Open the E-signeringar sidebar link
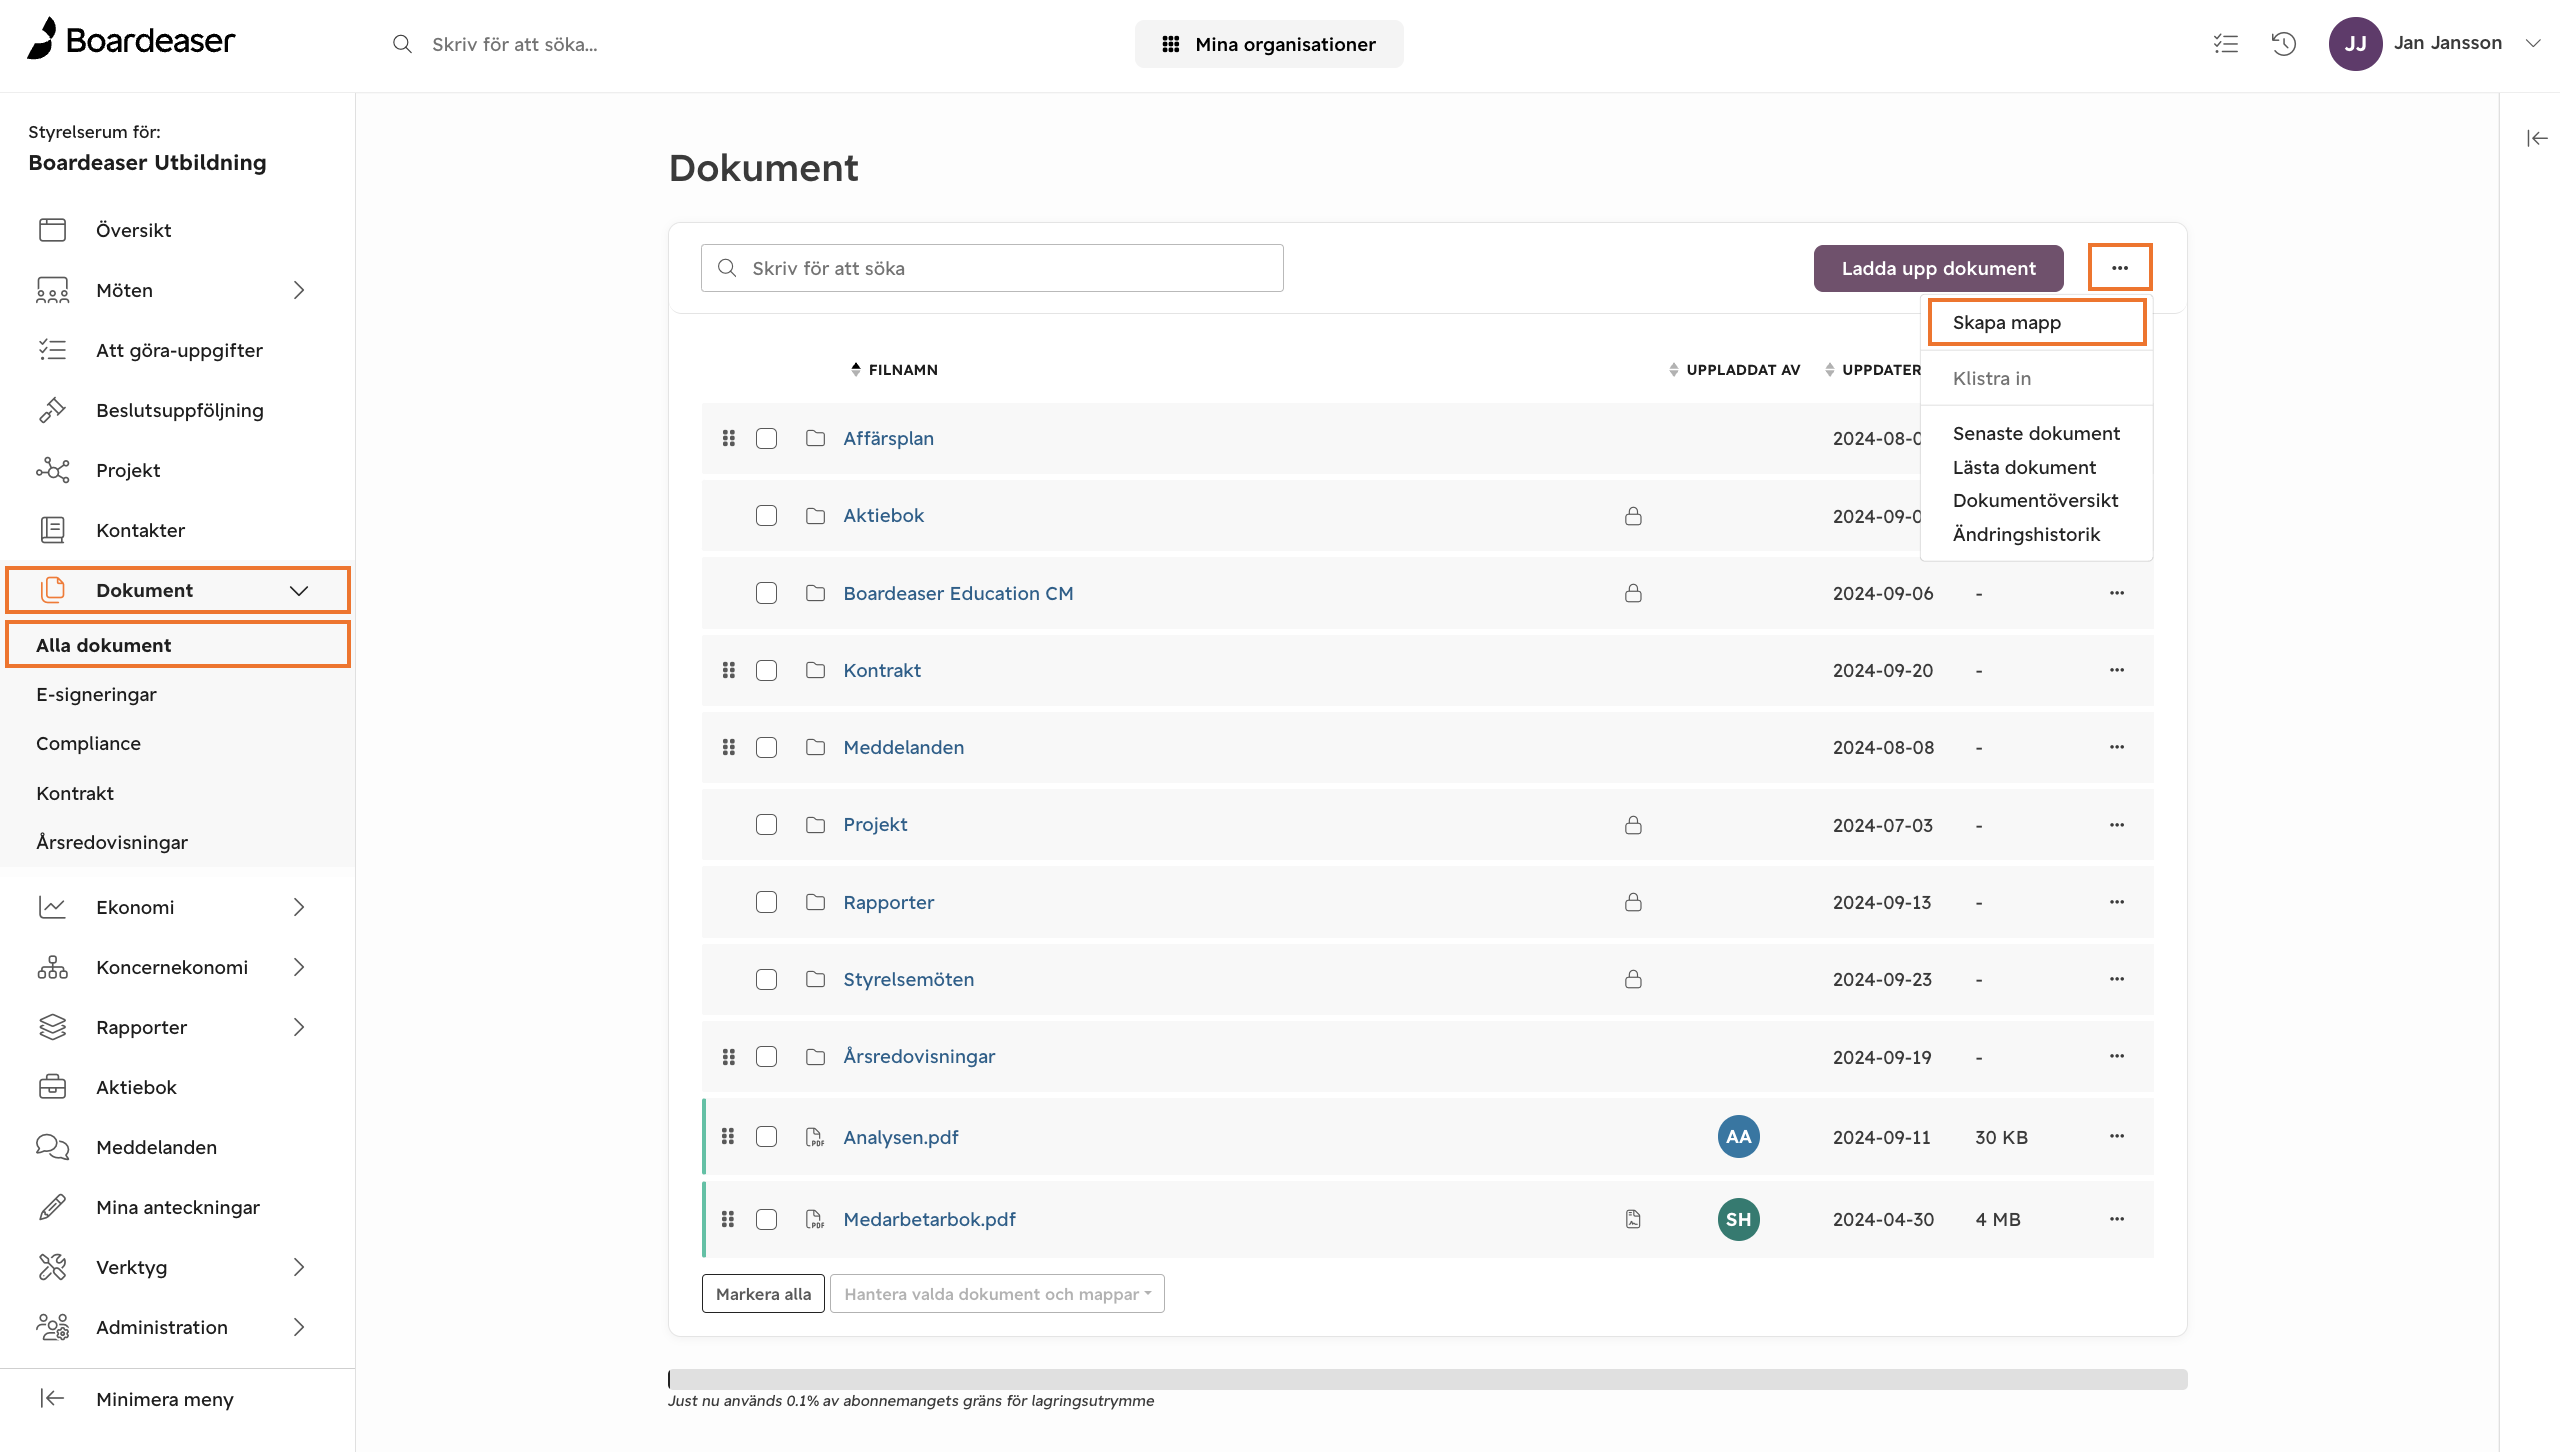This screenshot has width=2560, height=1452. (x=96, y=694)
